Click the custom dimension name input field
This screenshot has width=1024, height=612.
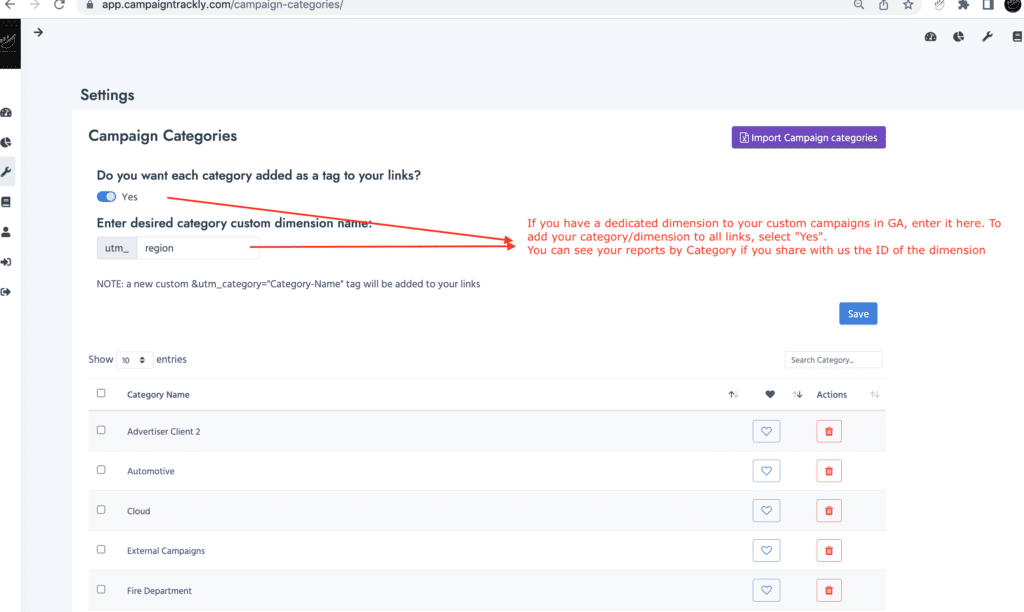pyautogui.click(x=190, y=247)
